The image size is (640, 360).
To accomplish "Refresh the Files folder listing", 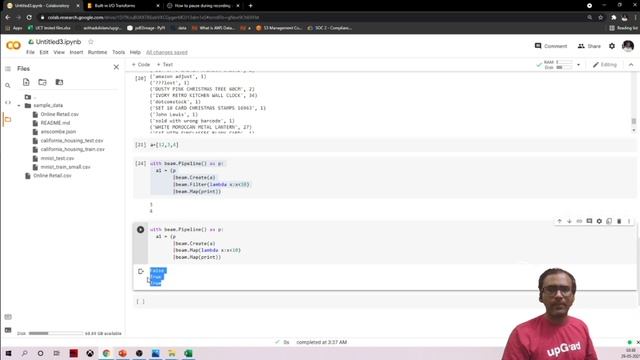I will click(42, 82).
